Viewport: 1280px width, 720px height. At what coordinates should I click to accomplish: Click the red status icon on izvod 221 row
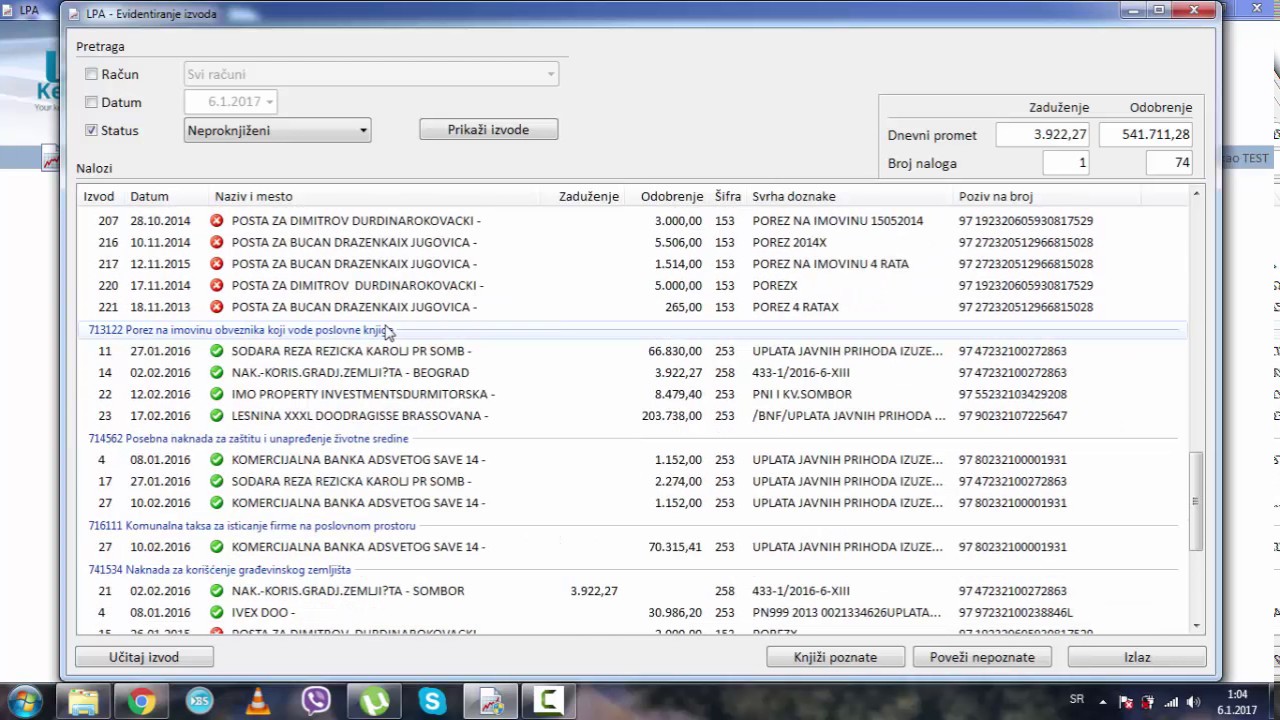coord(216,307)
